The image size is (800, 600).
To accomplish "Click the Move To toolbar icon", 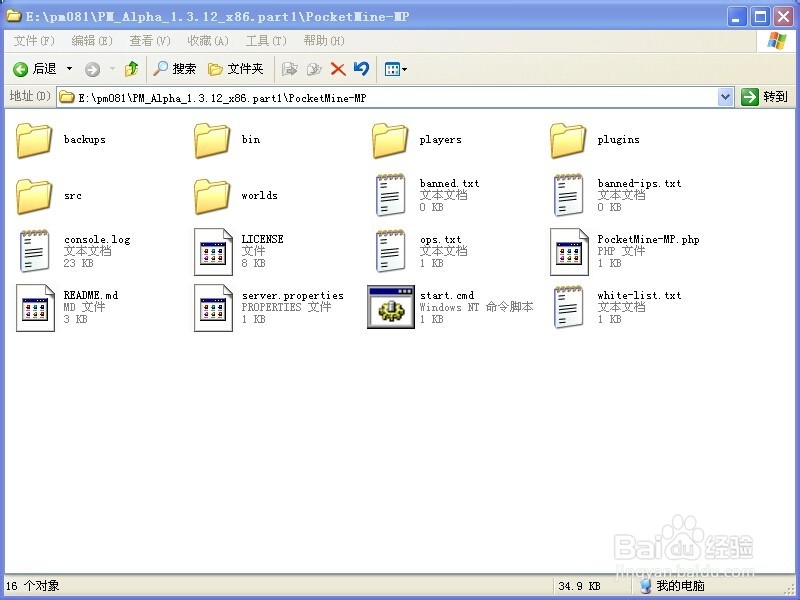I will point(290,69).
